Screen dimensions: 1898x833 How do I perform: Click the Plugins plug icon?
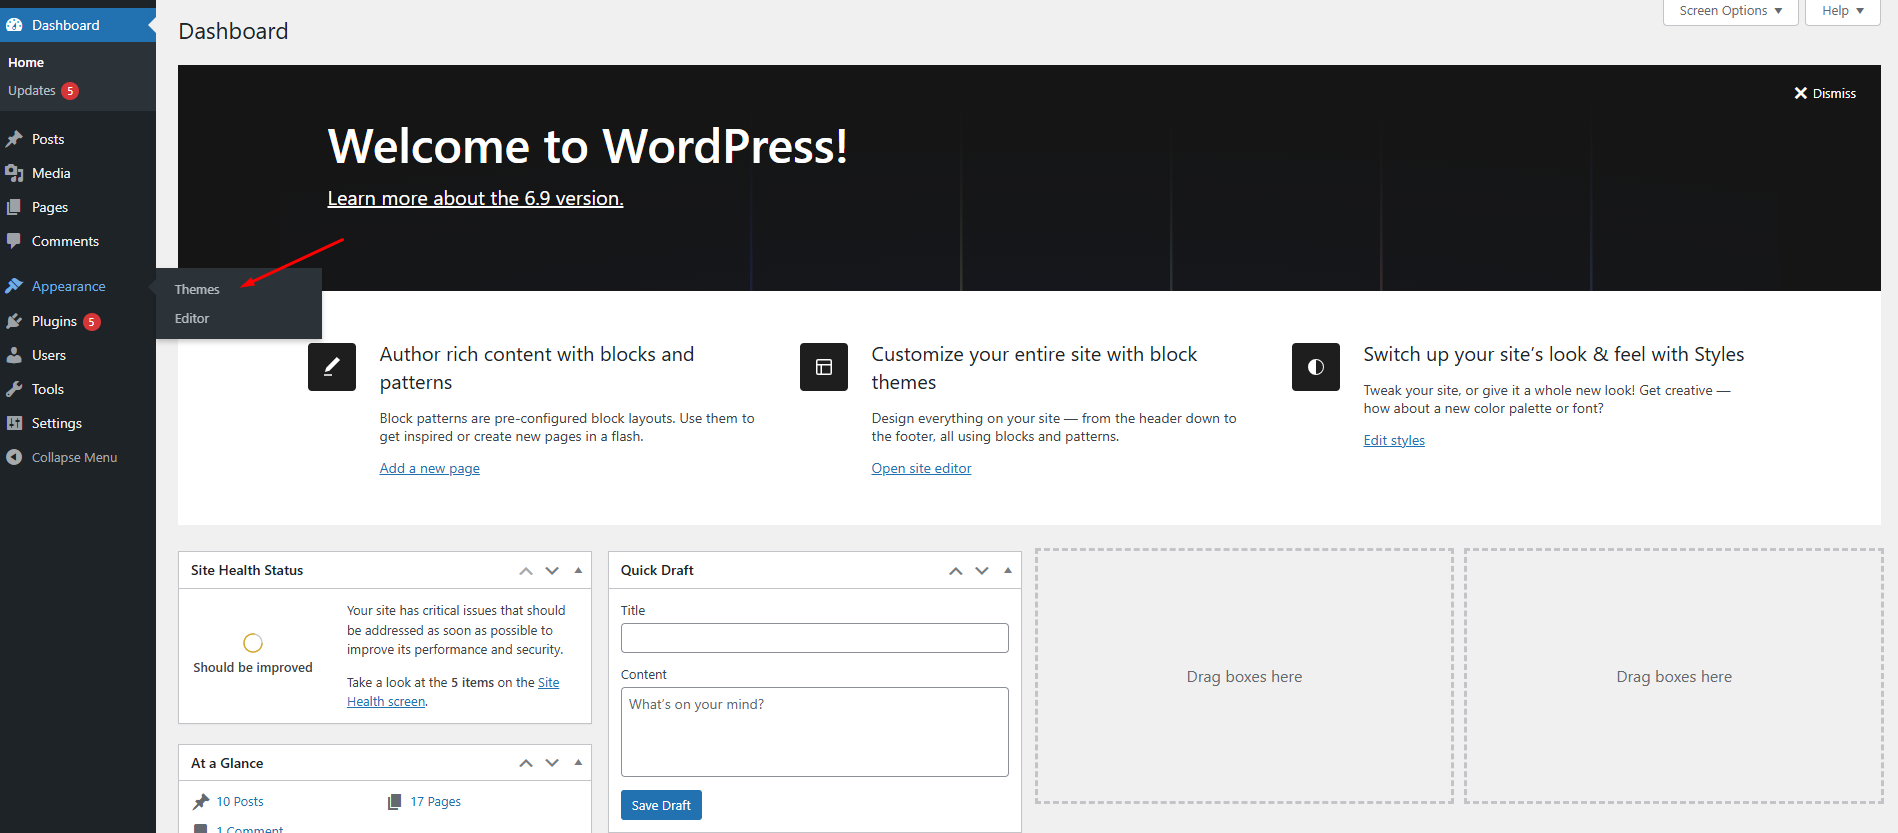click(x=14, y=321)
